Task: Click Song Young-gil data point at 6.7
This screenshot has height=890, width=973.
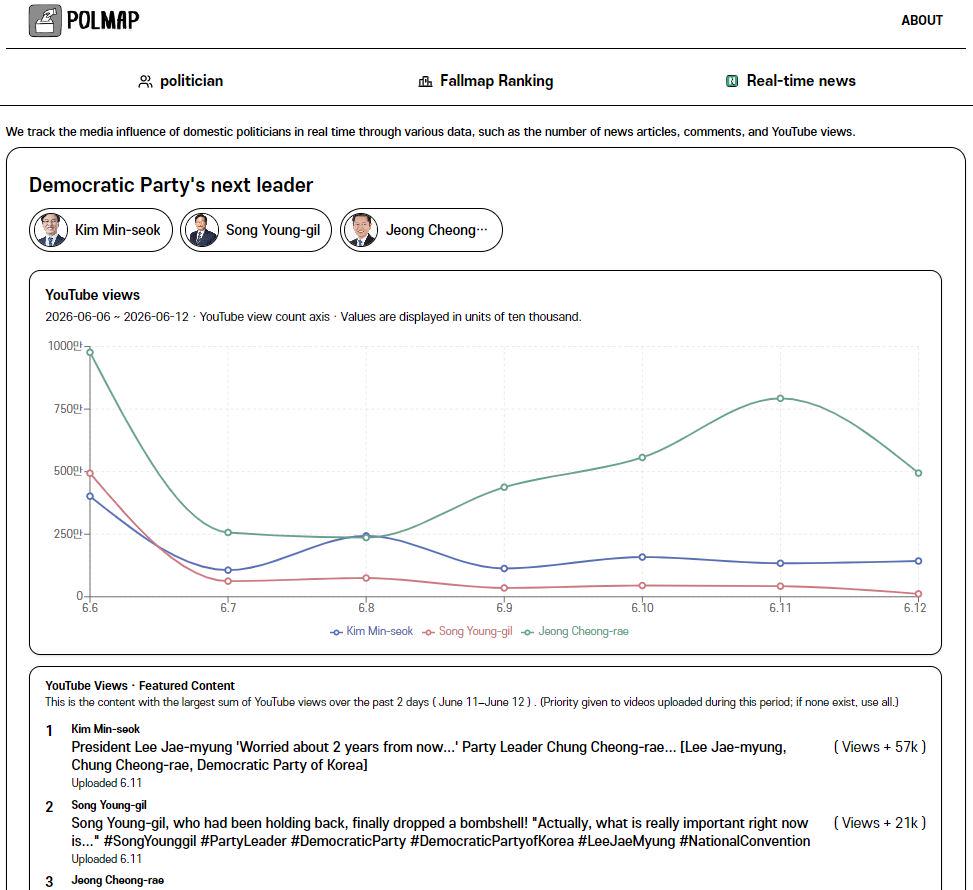Action: coord(228,582)
